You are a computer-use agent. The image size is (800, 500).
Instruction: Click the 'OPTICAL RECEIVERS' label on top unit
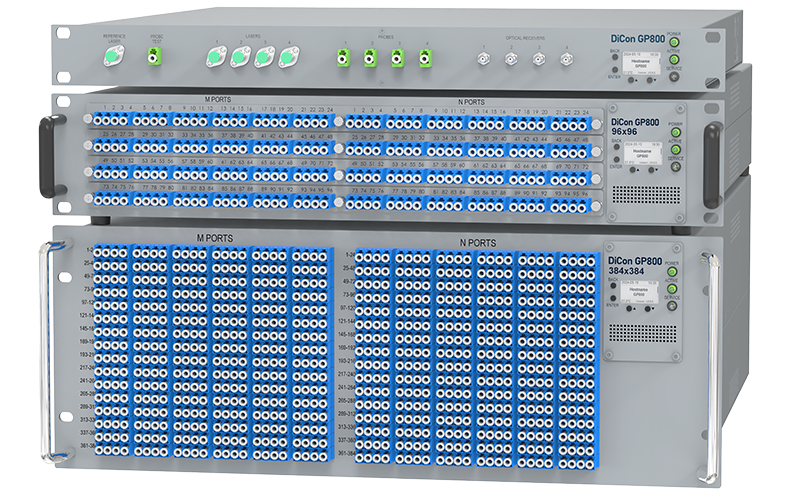pos(526,38)
